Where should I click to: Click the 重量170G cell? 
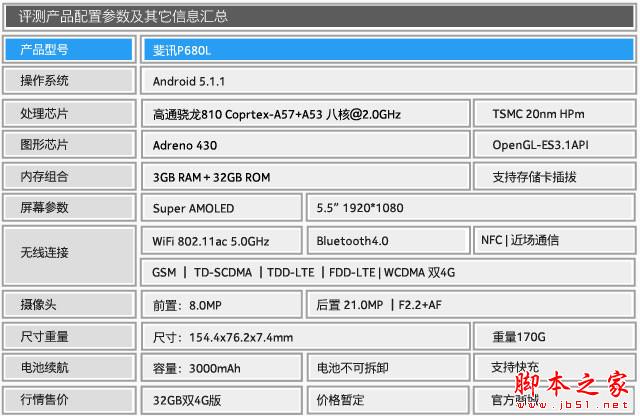point(554,336)
